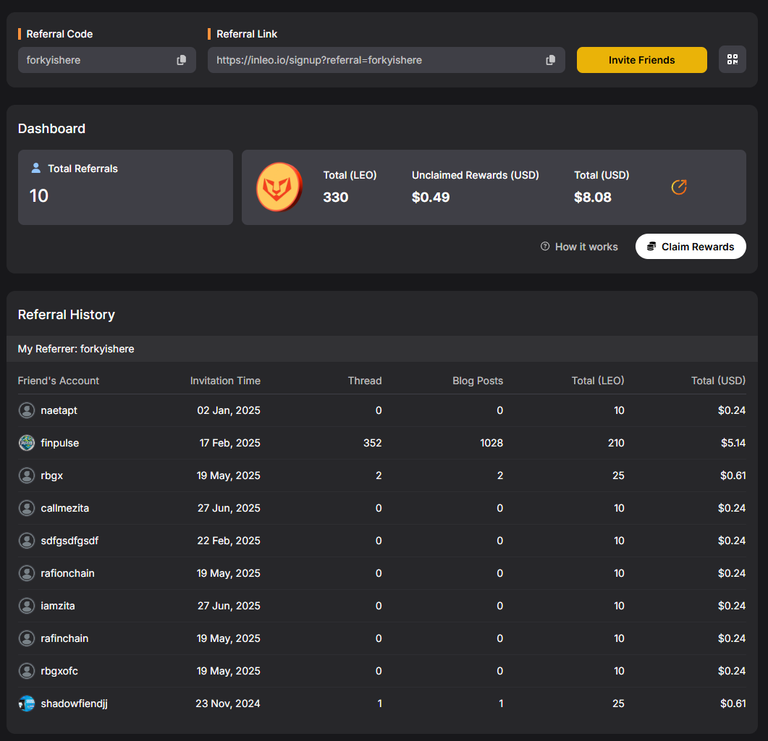Click the Dashboard heading
Viewport: 768px width, 741px height.
(x=51, y=128)
